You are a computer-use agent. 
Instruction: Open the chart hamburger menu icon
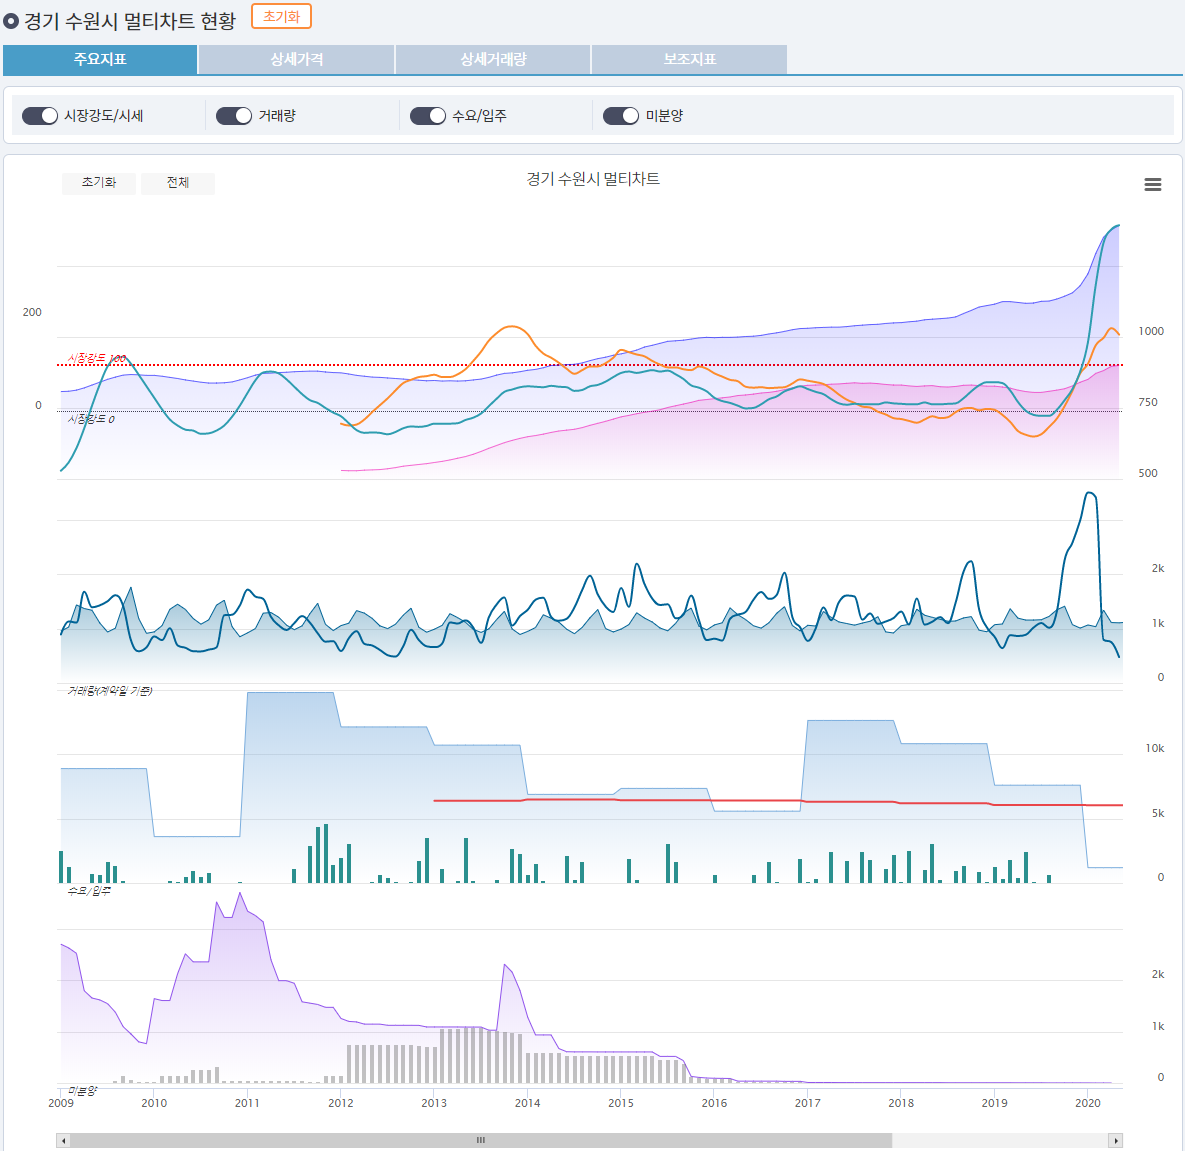pos(1152,185)
